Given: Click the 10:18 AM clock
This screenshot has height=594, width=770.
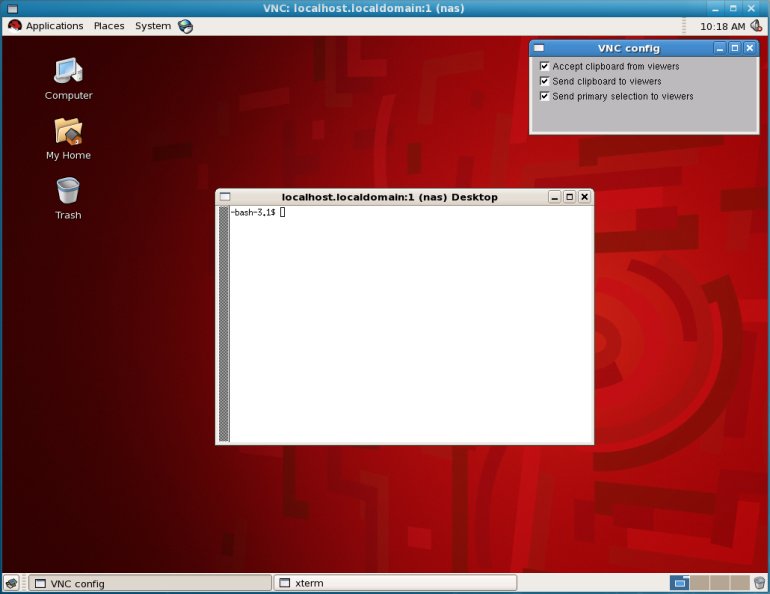Looking at the screenshot, I should pos(722,26).
